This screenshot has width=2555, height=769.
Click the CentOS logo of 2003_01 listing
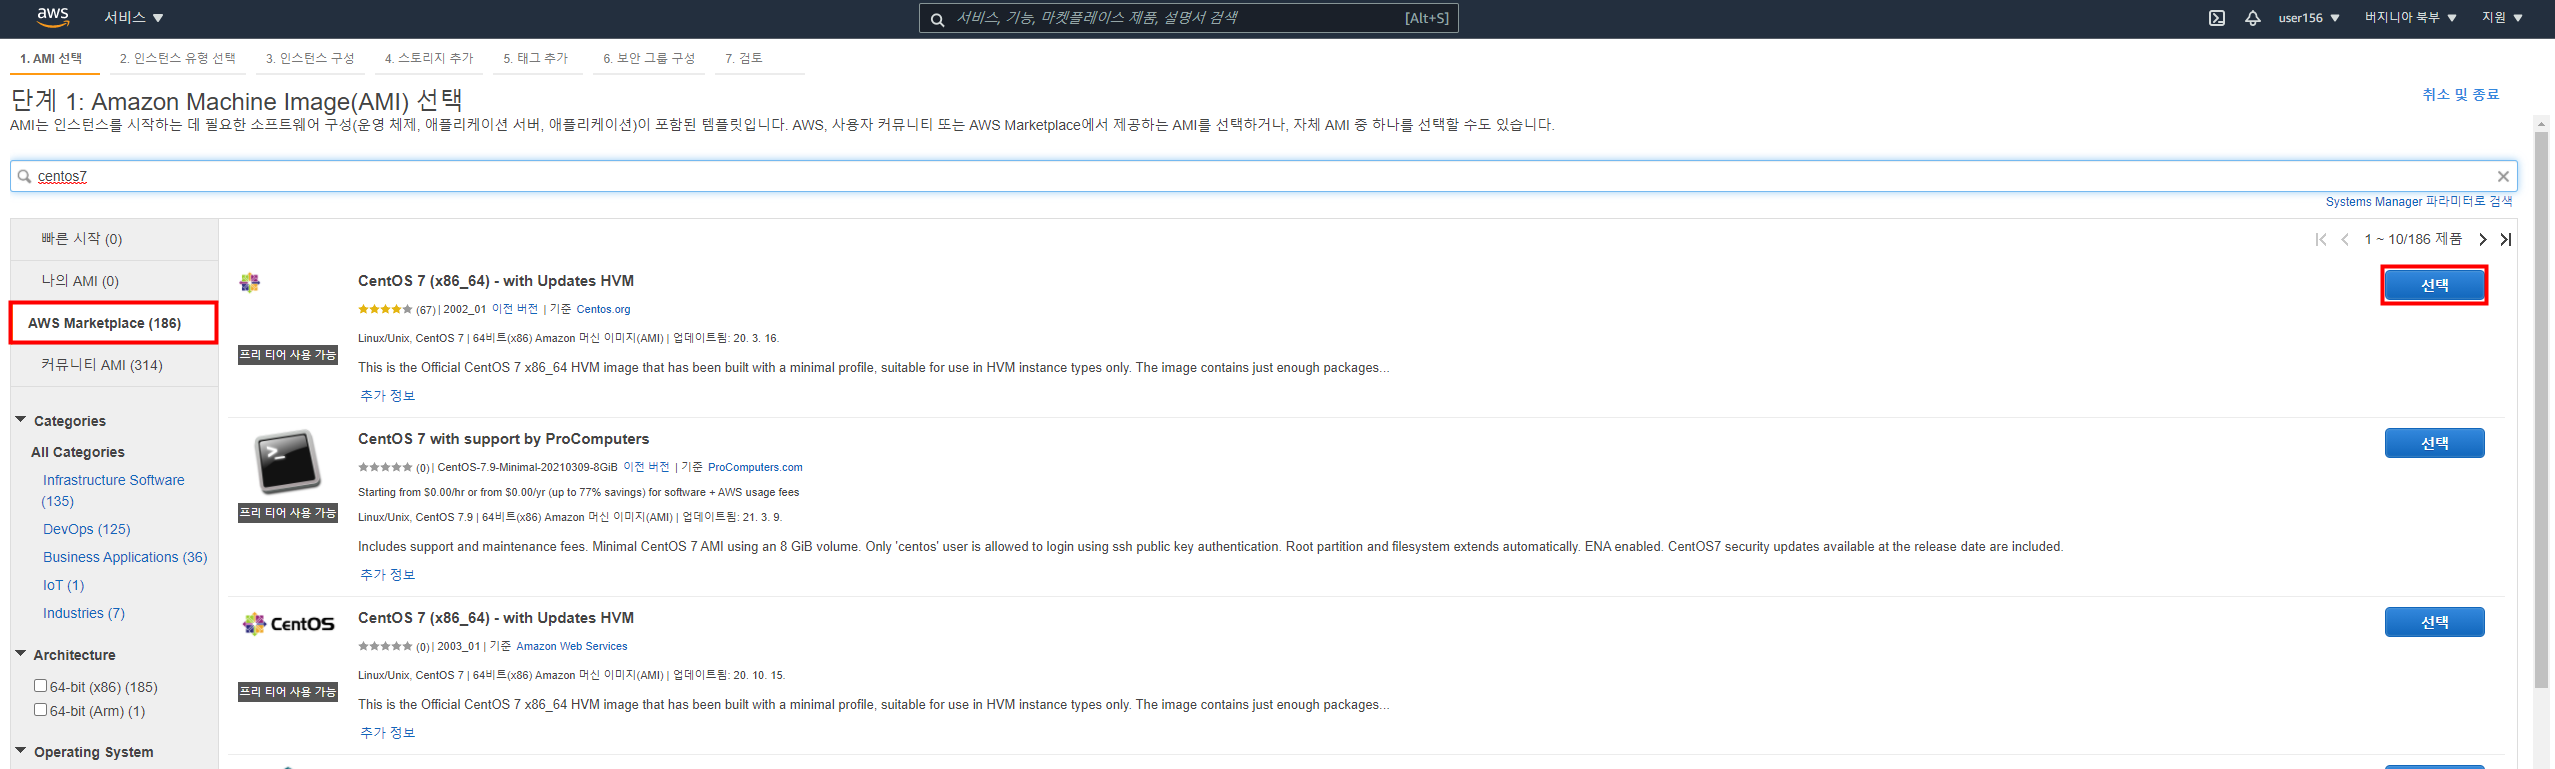pos(288,624)
